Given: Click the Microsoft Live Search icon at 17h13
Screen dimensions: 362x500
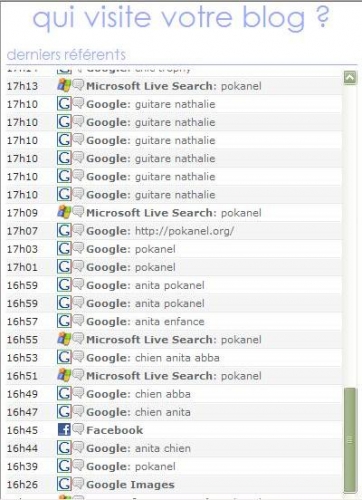Looking at the screenshot, I should [x=64, y=86].
